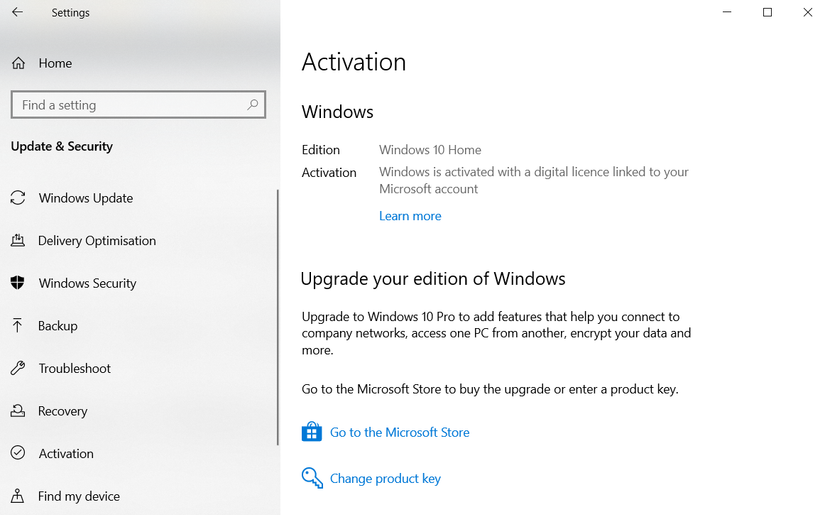Click the Microsoft Store bag icon
Viewport: 825px width, 515px height.
pos(312,432)
